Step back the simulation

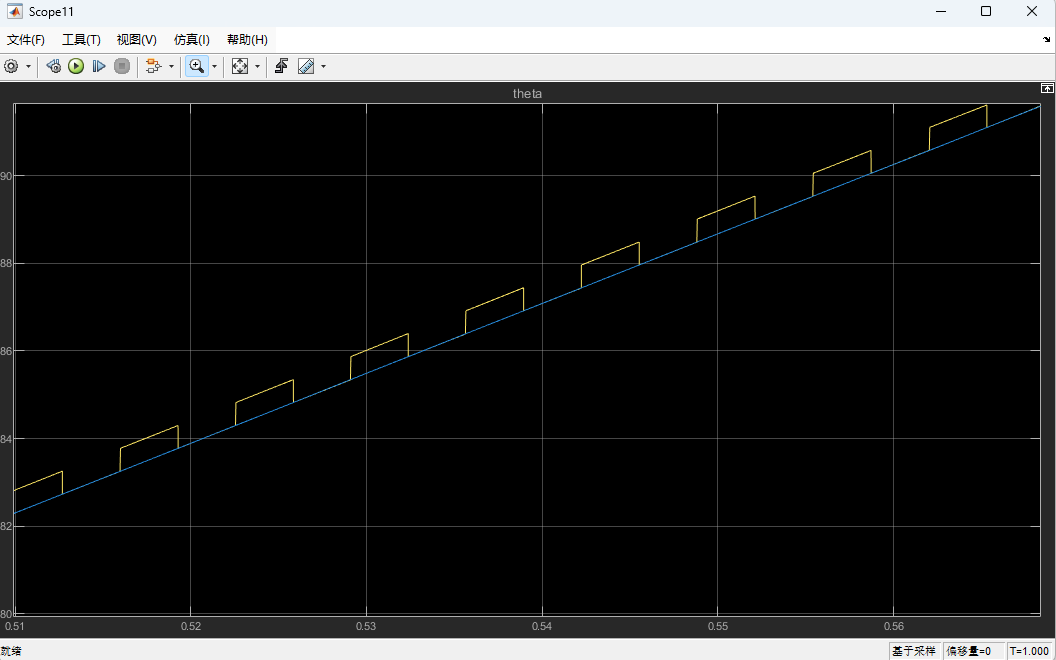[54, 66]
